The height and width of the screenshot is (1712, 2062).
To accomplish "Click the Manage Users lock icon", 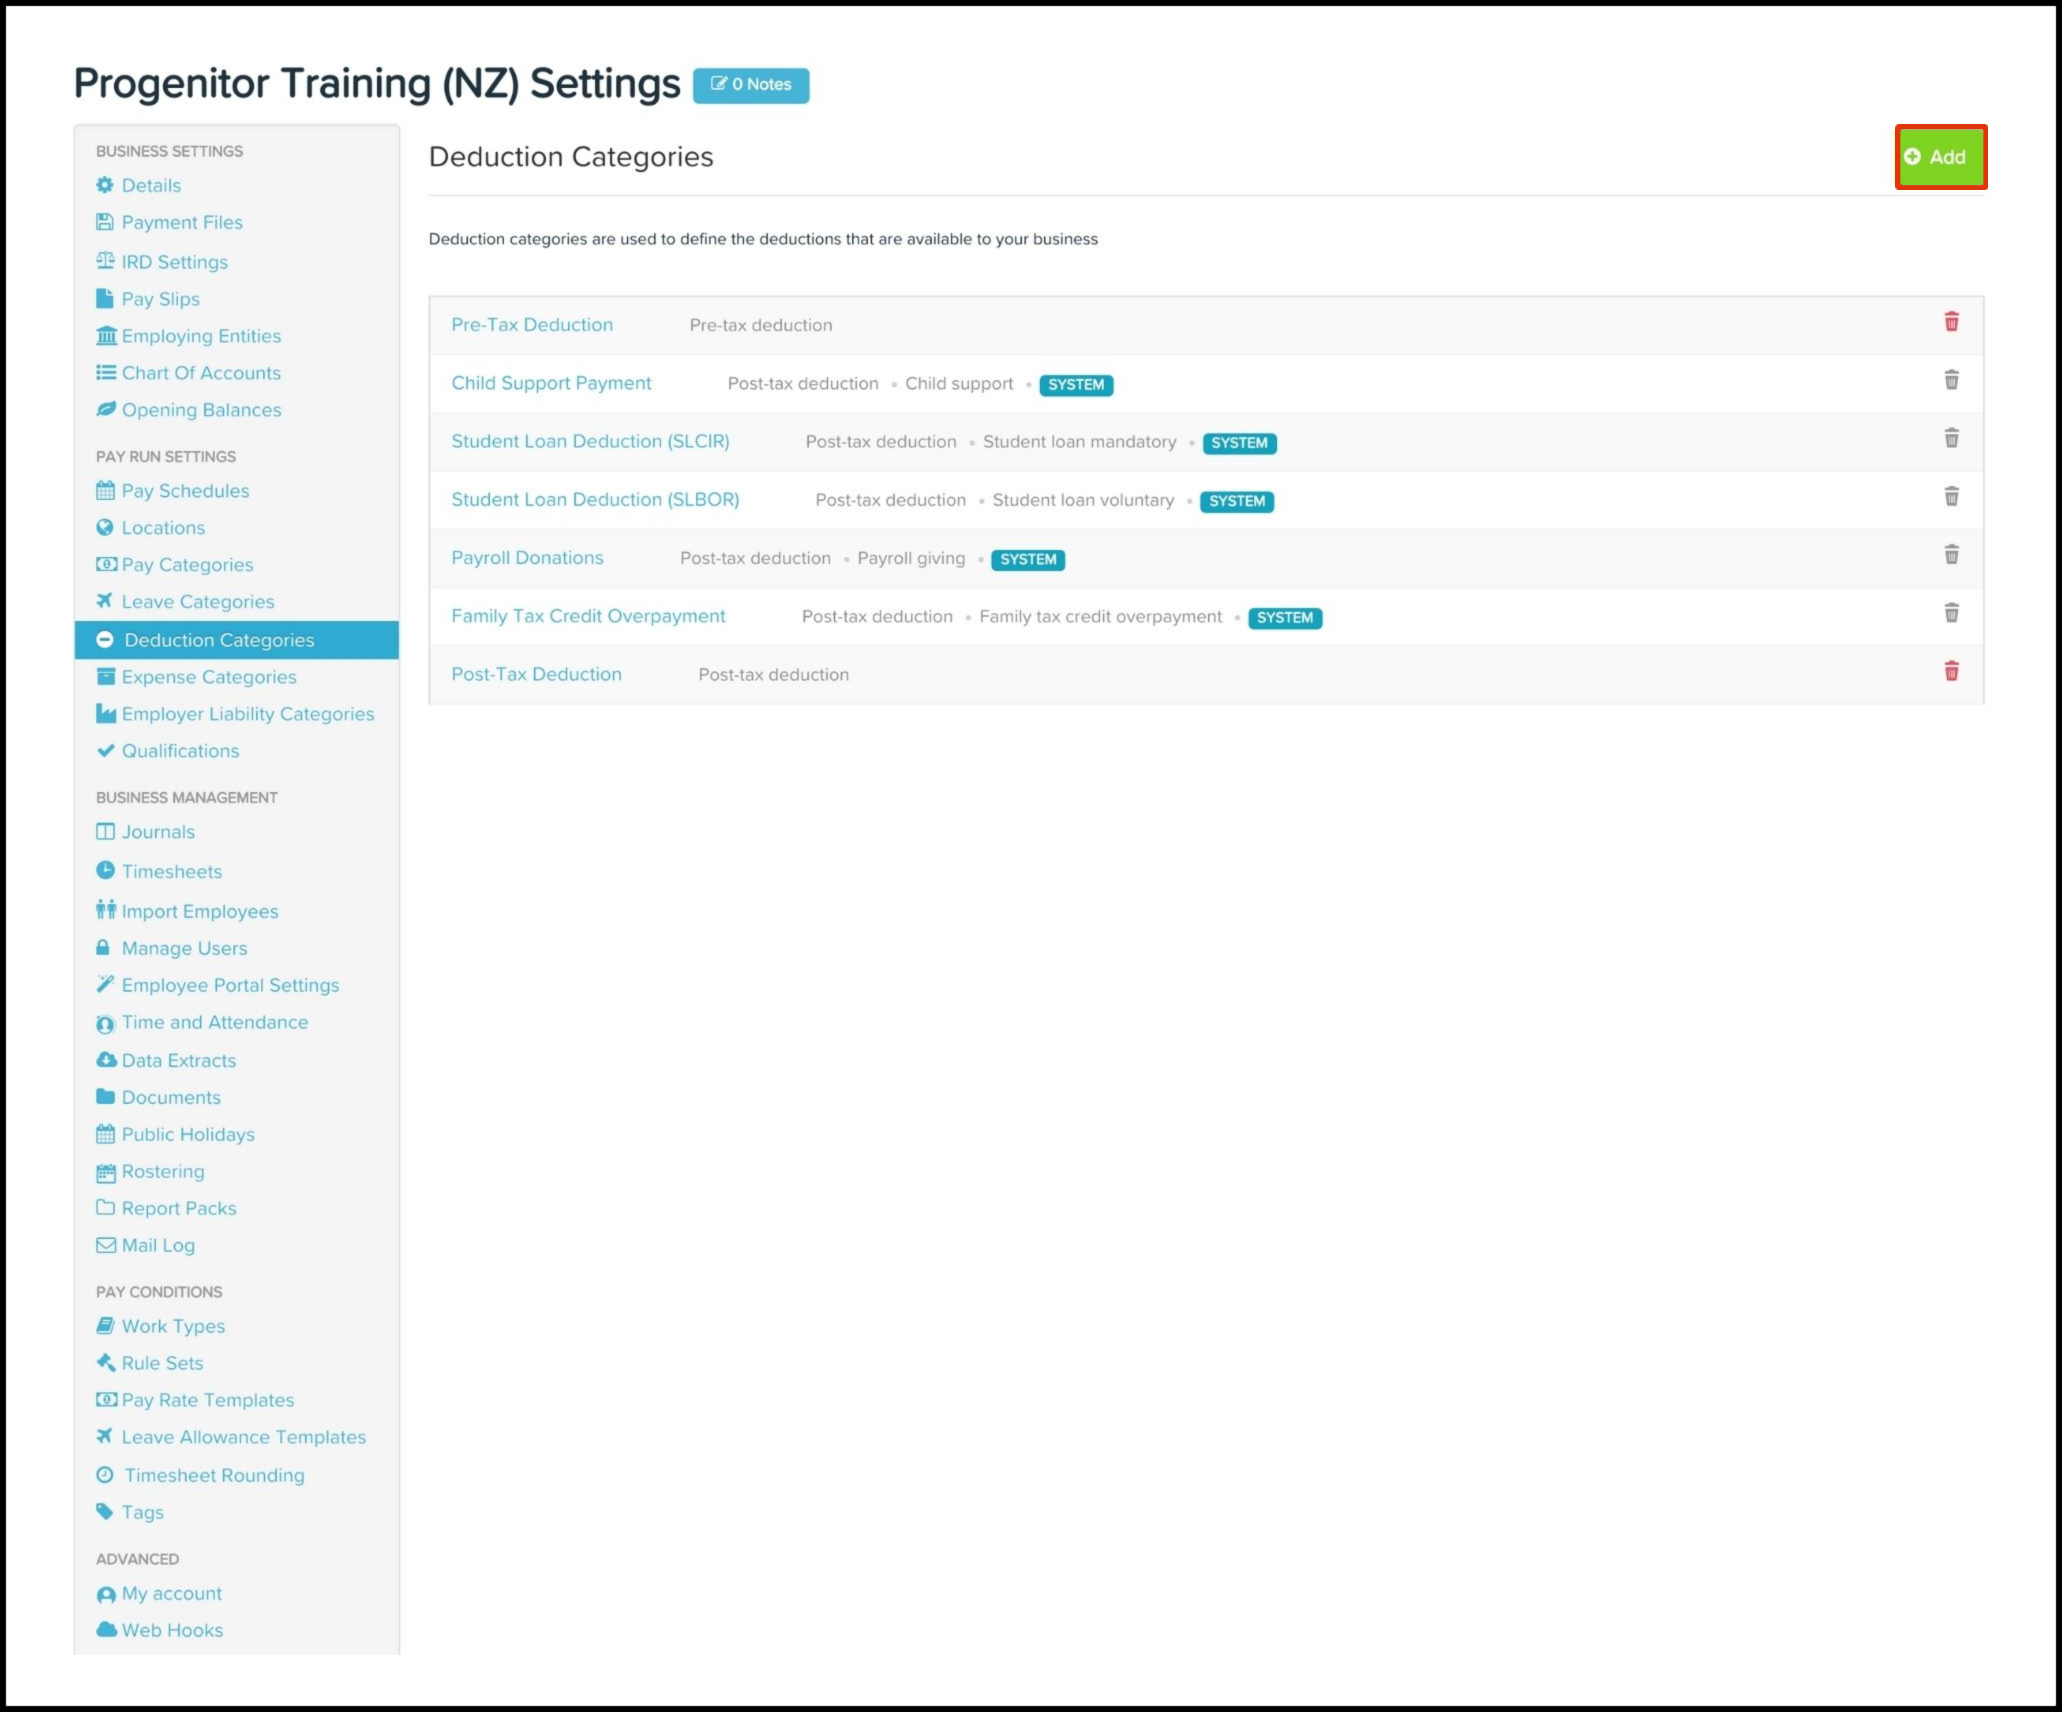I will 103,947.
